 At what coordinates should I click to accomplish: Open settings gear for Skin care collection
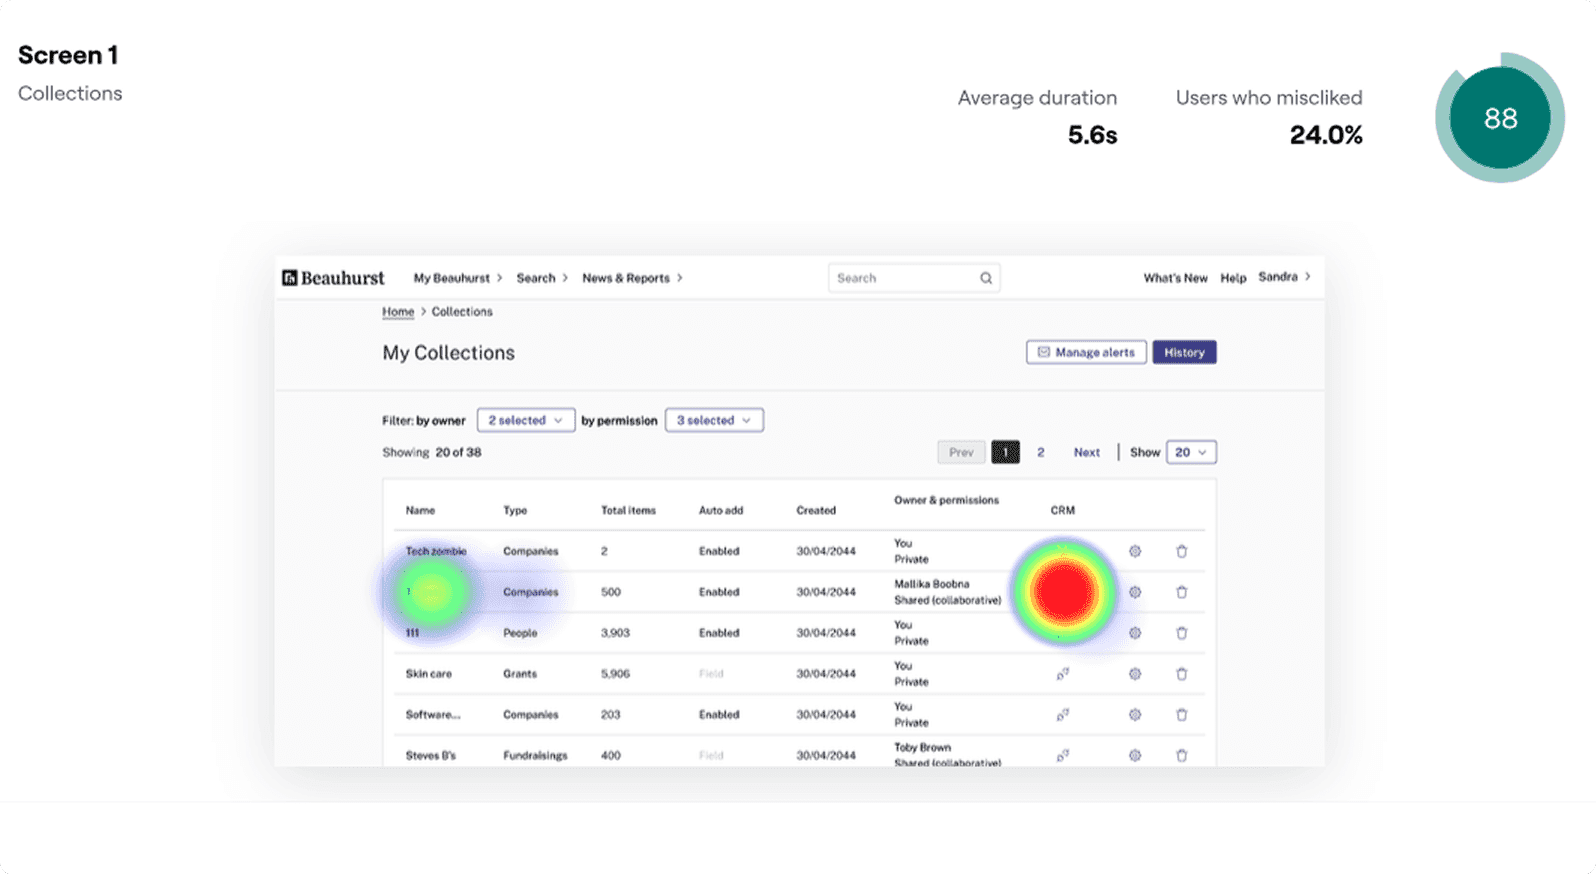point(1135,674)
